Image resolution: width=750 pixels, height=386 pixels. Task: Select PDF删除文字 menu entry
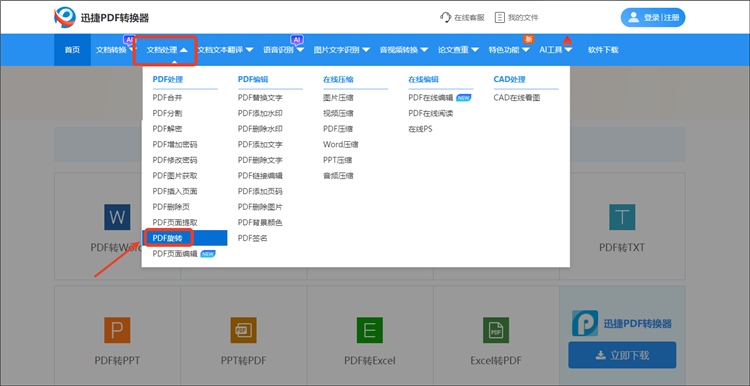[x=260, y=160]
